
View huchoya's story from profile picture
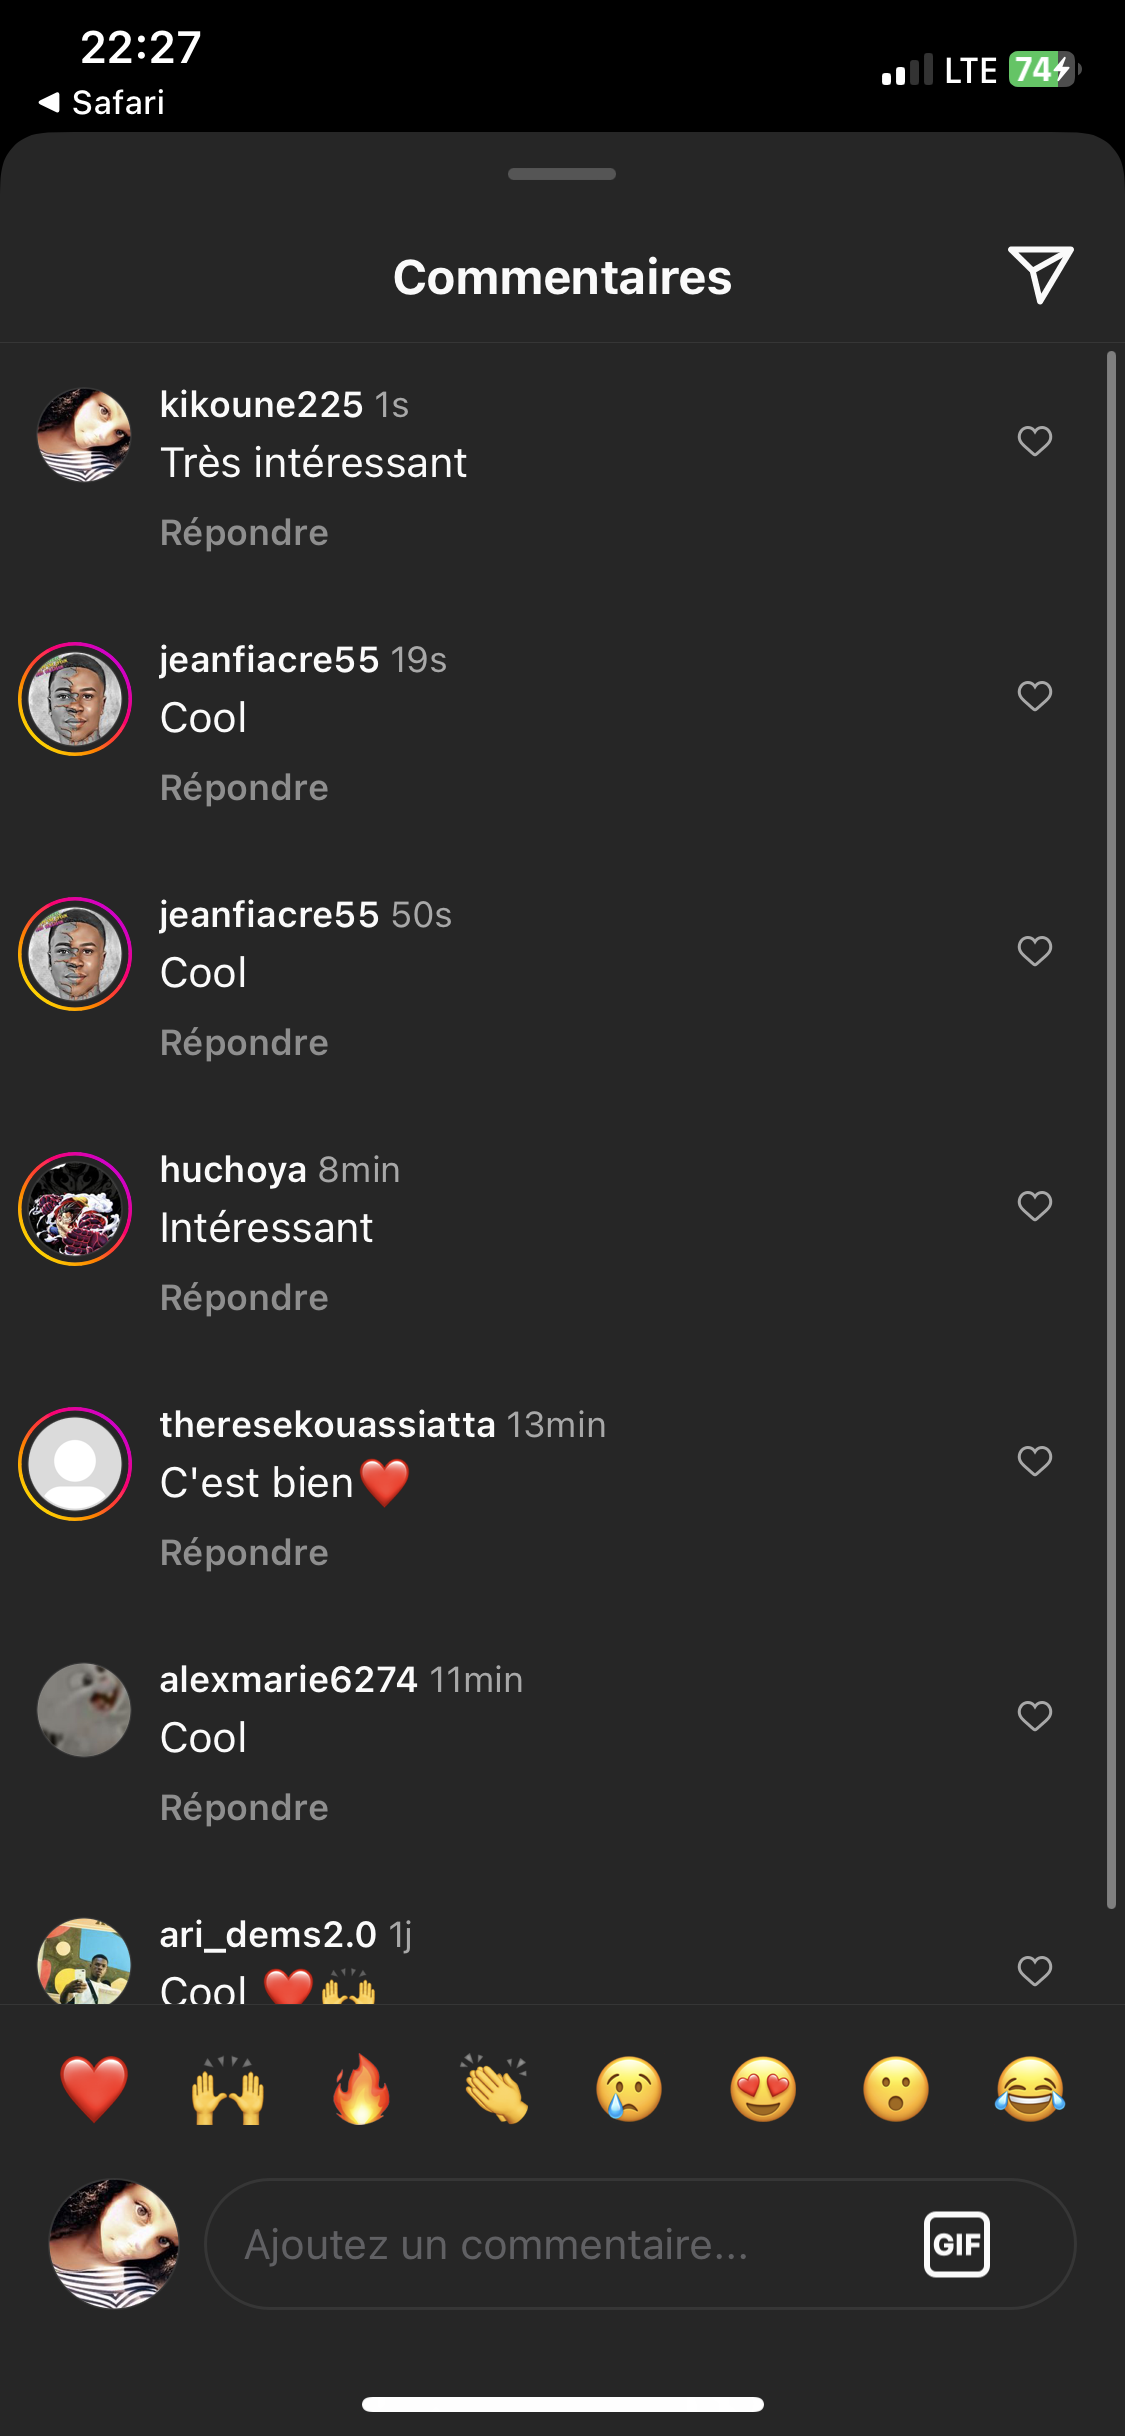(x=75, y=1209)
